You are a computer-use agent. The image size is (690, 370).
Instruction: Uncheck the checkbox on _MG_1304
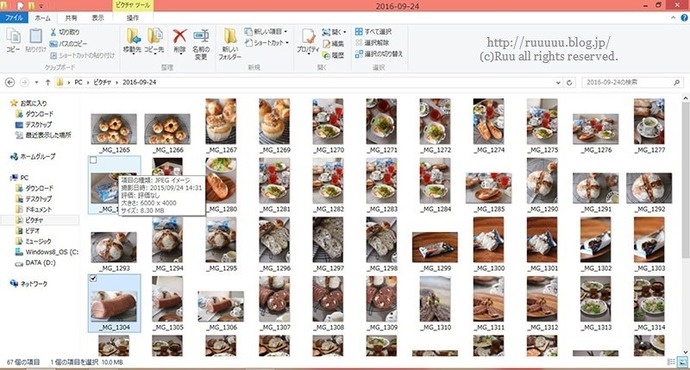click(93, 278)
